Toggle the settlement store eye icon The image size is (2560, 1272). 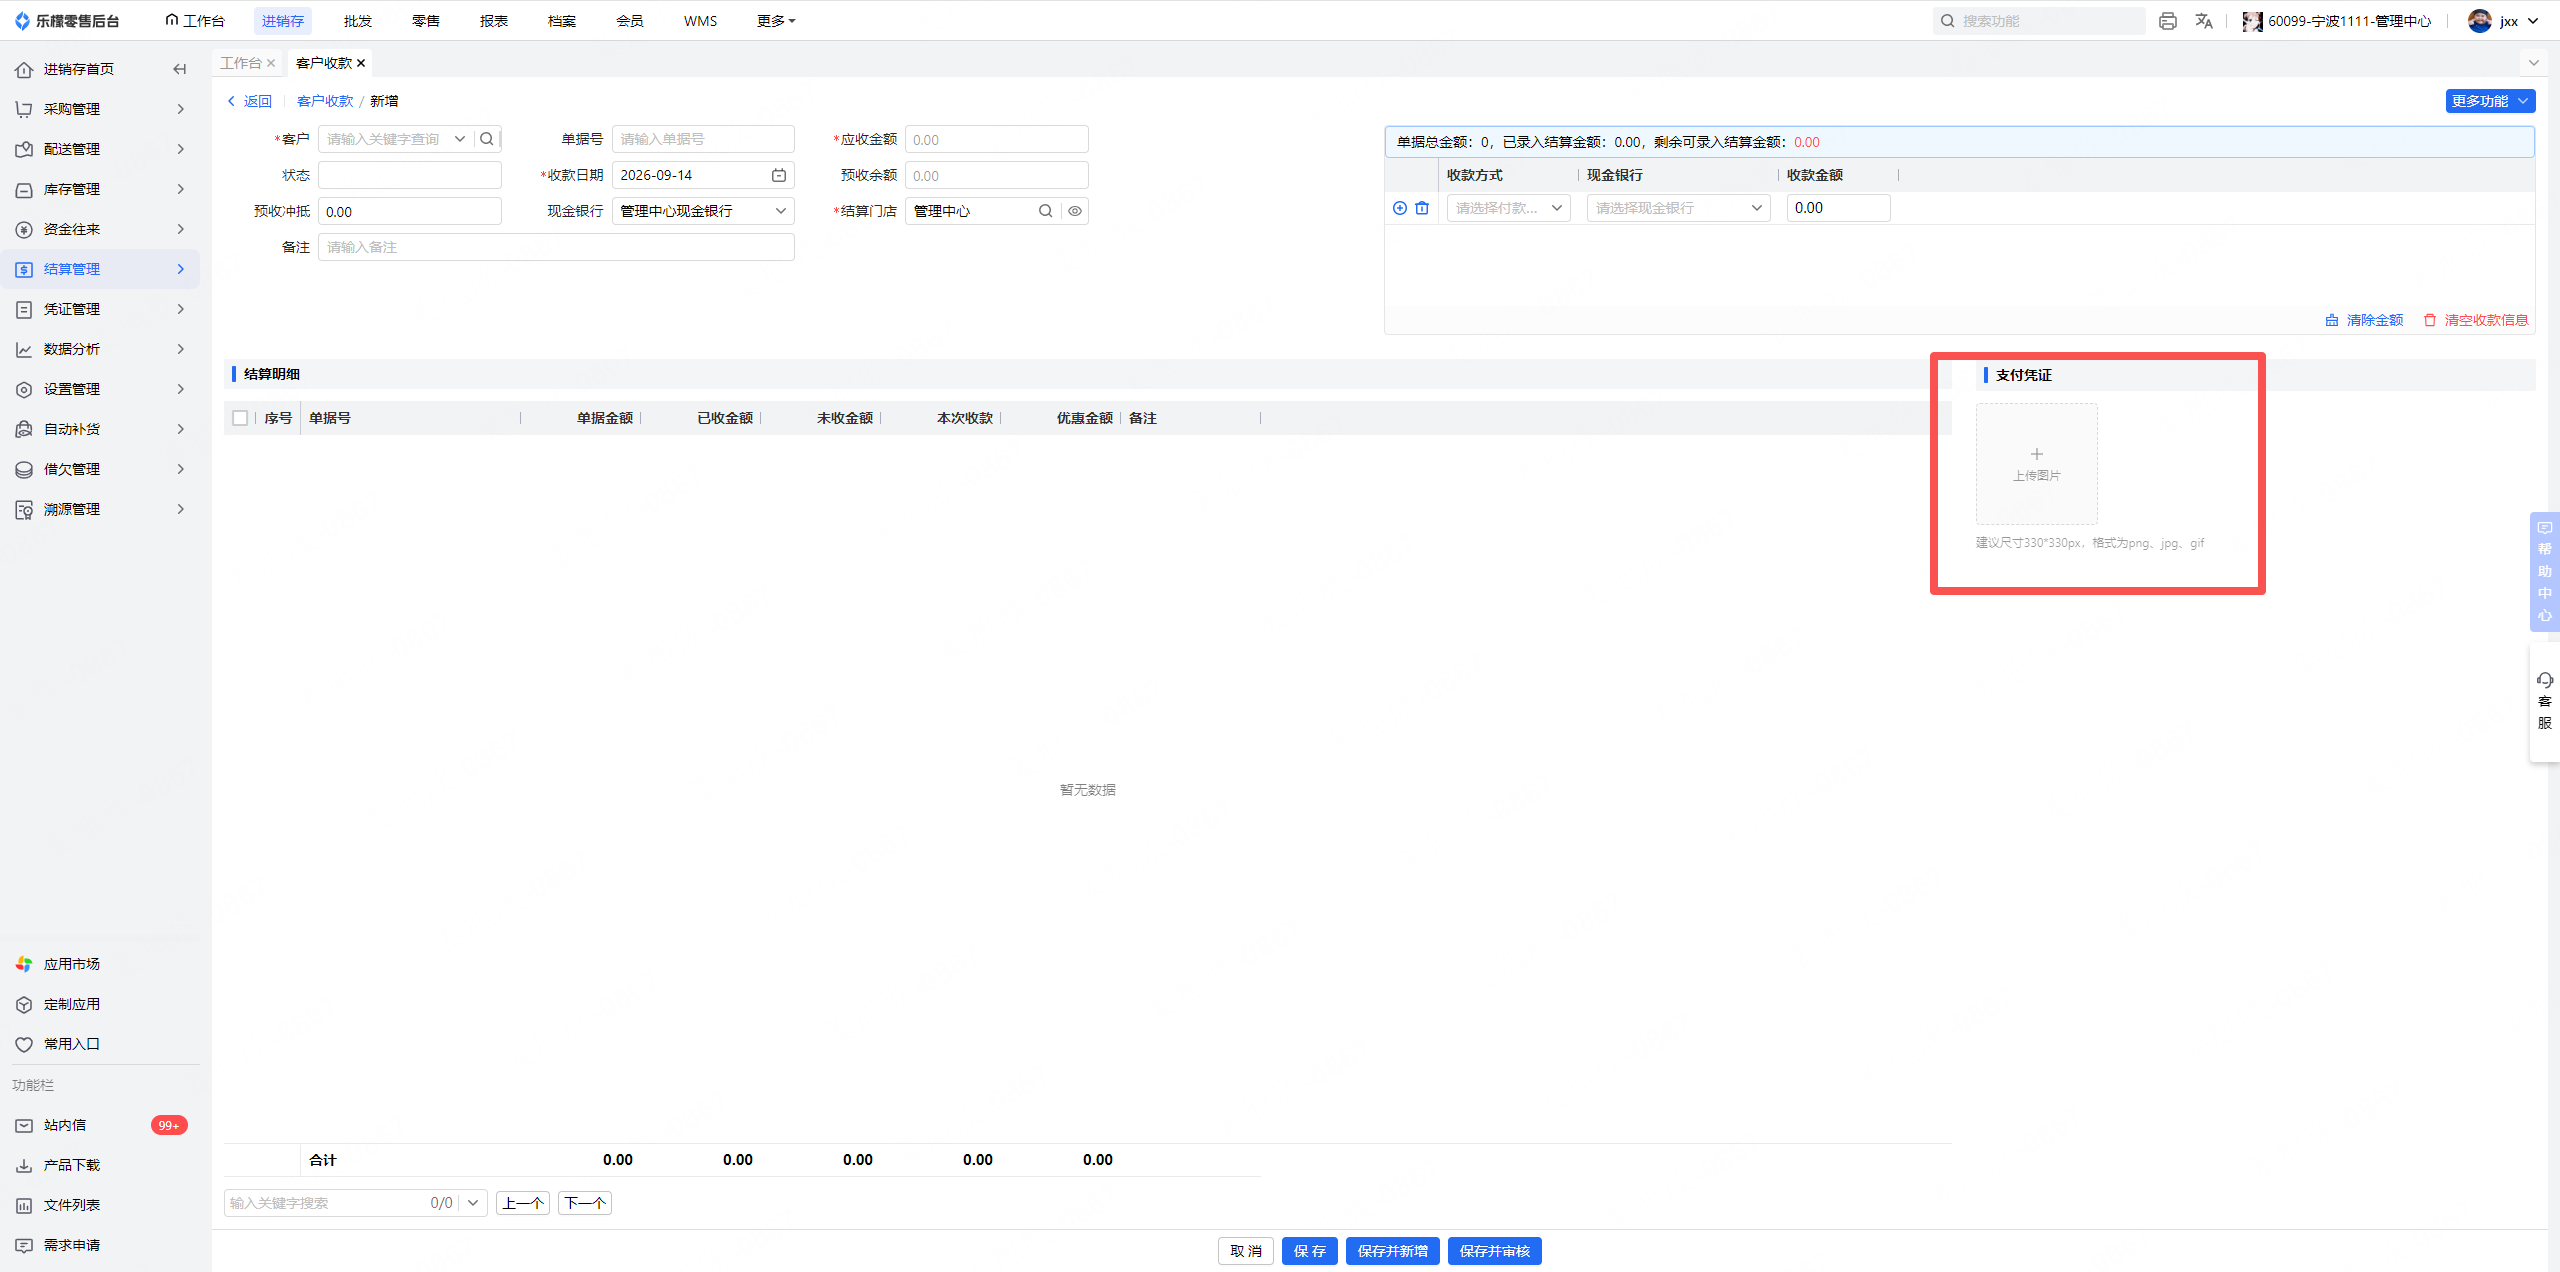point(1075,211)
